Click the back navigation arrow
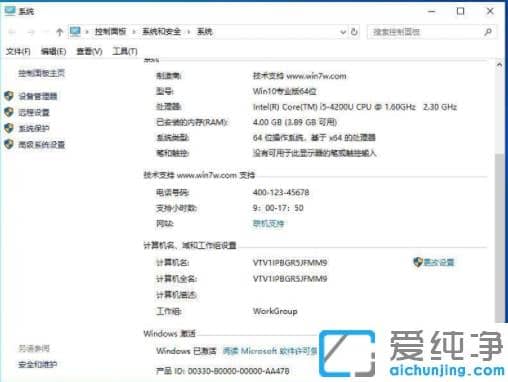Screen dimensions: 508x382 pos(12,32)
